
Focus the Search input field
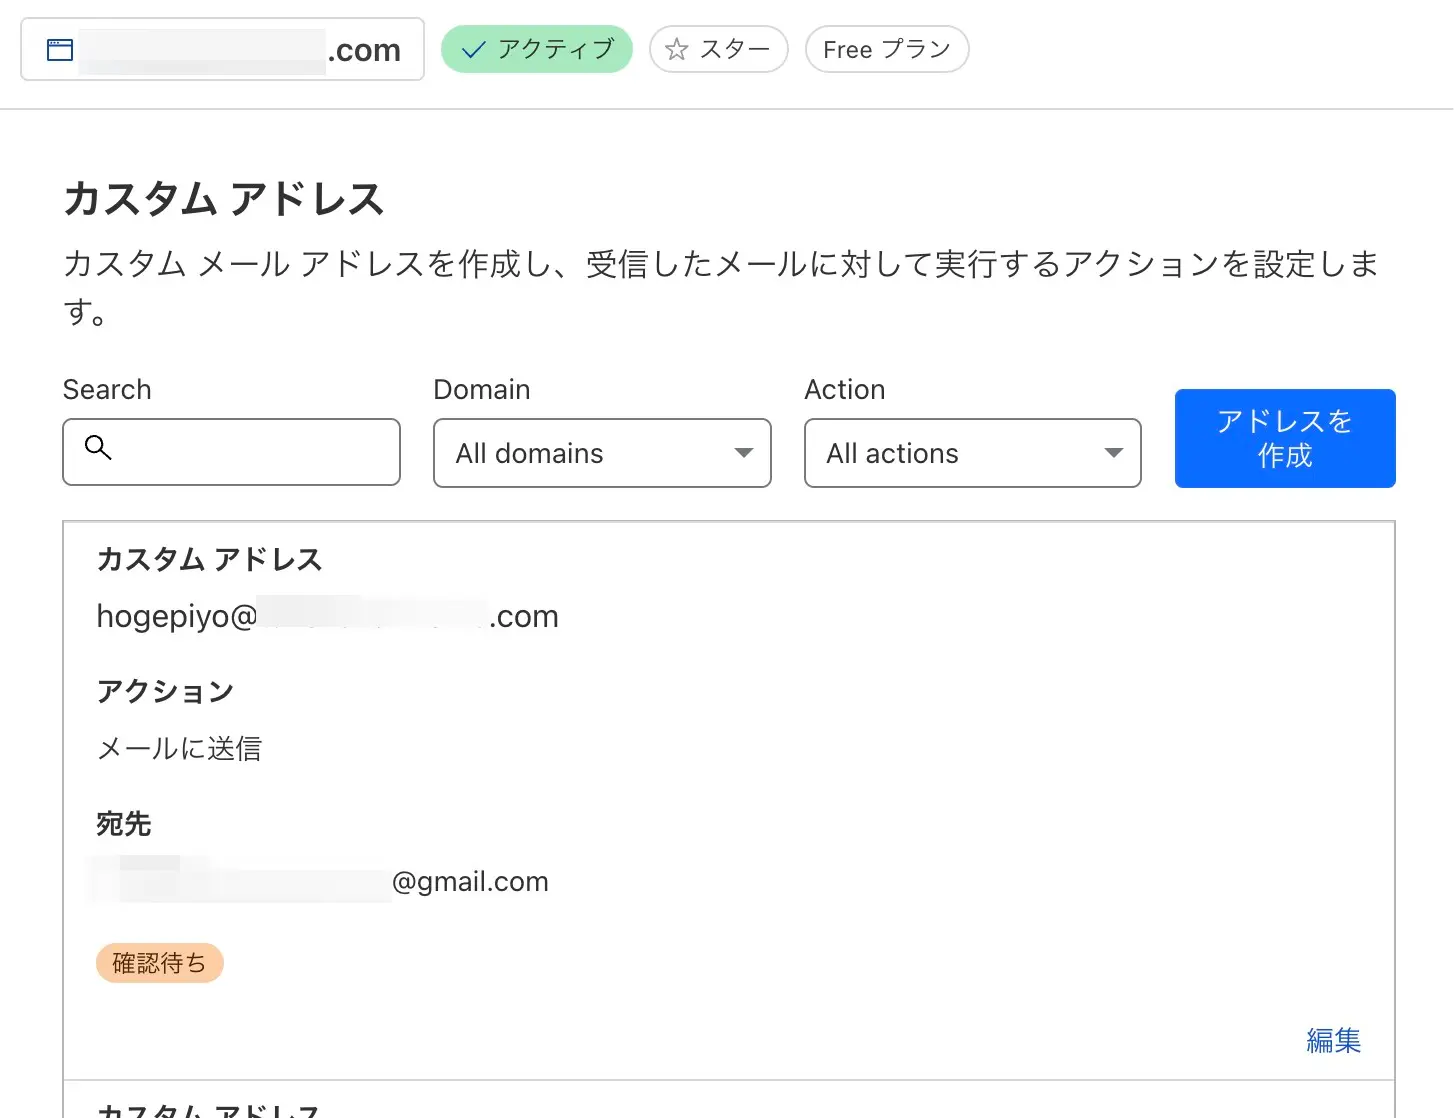click(232, 452)
